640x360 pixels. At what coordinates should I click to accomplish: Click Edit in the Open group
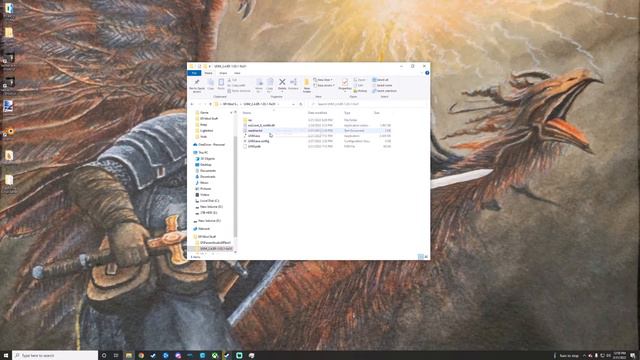point(359,85)
